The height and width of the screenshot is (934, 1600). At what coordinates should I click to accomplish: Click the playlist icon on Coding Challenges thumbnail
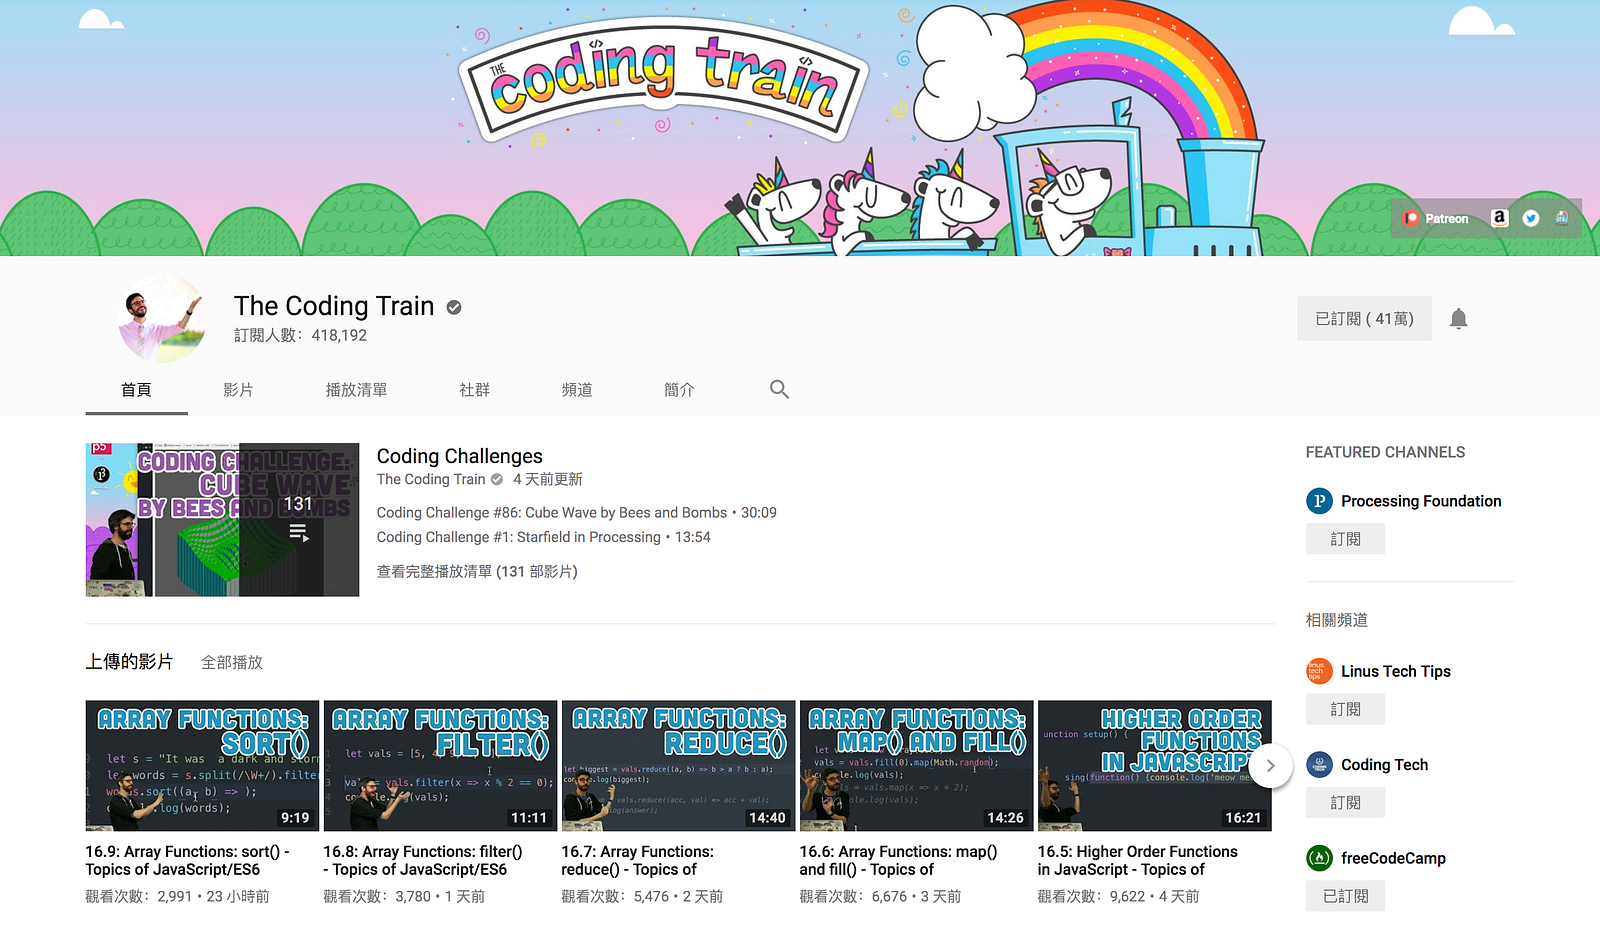pyautogui.click(x=299, y=533)
